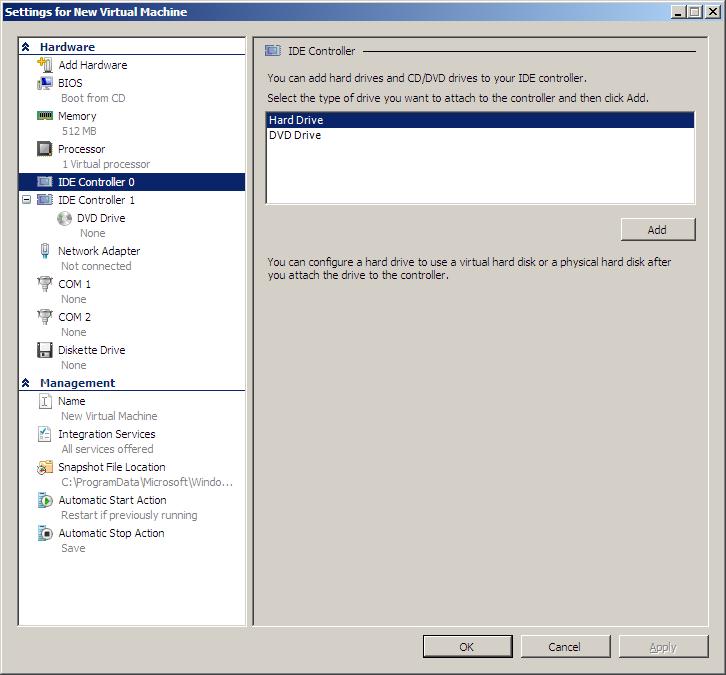The height and width of the screenshot is (675, 726).
Task: Click the DVD Drive disc icon
Action: (x=65, y=218)
